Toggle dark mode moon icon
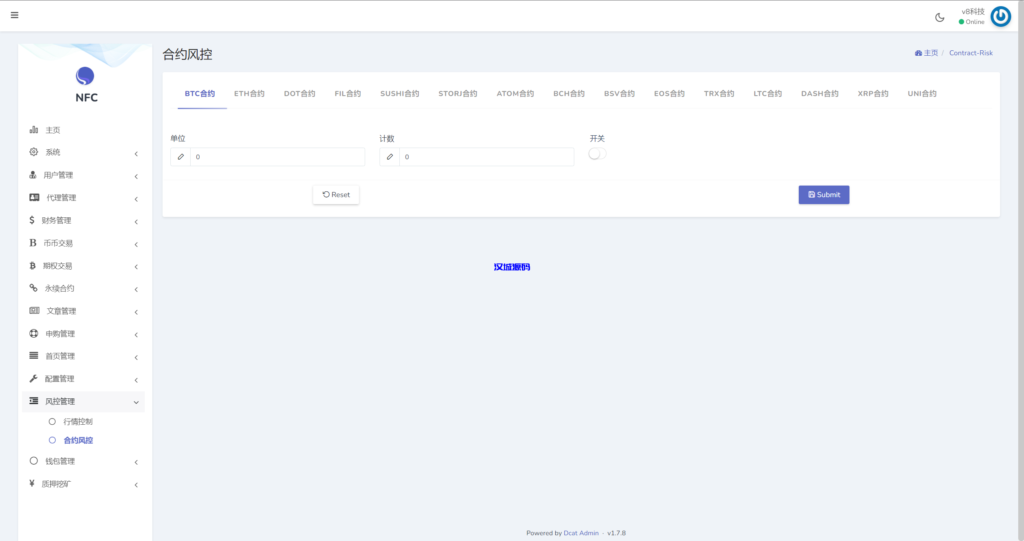Screen dimensions: 1024x541 pyautogui.click(x=939, y=17)
